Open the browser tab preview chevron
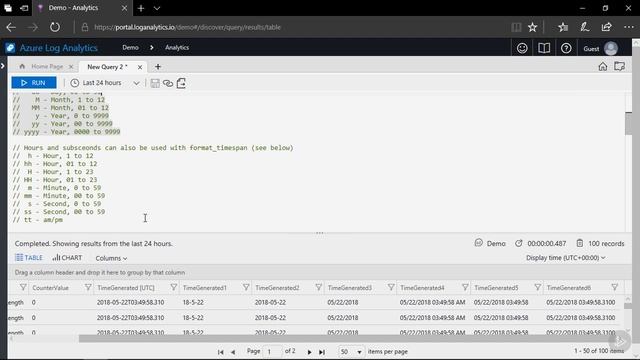Viewport: 640px width, 360px height. pyautogui.click(x=157, y=8)
